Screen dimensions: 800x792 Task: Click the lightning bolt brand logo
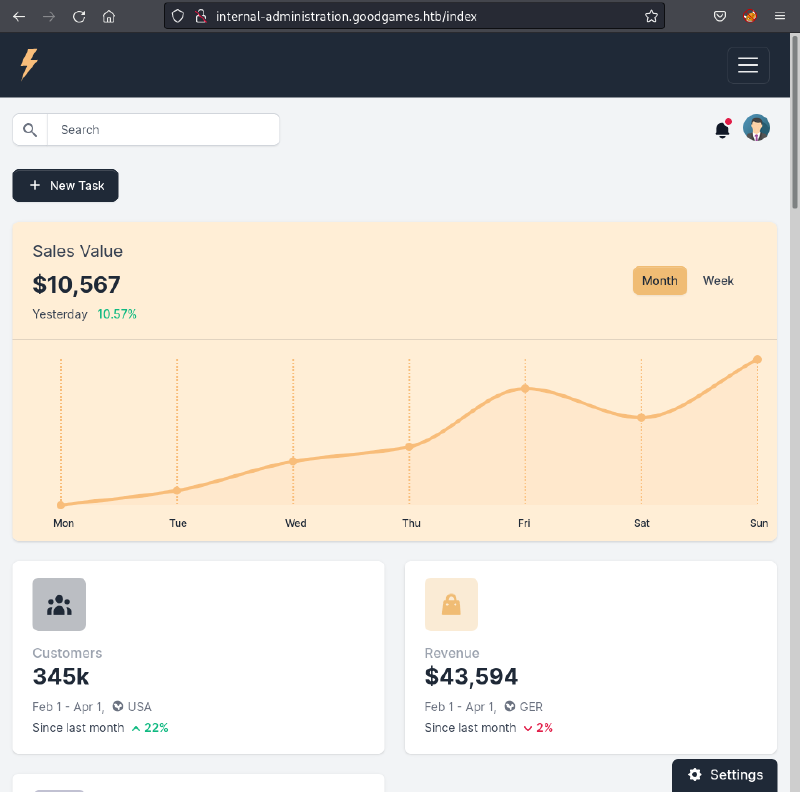tap(28, 64)
